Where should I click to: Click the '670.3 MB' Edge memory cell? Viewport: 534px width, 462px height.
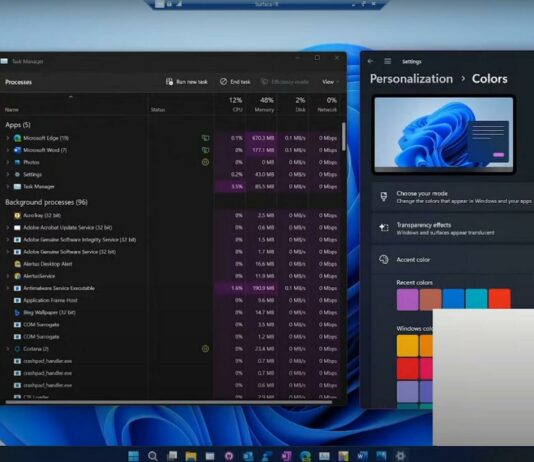262,138
